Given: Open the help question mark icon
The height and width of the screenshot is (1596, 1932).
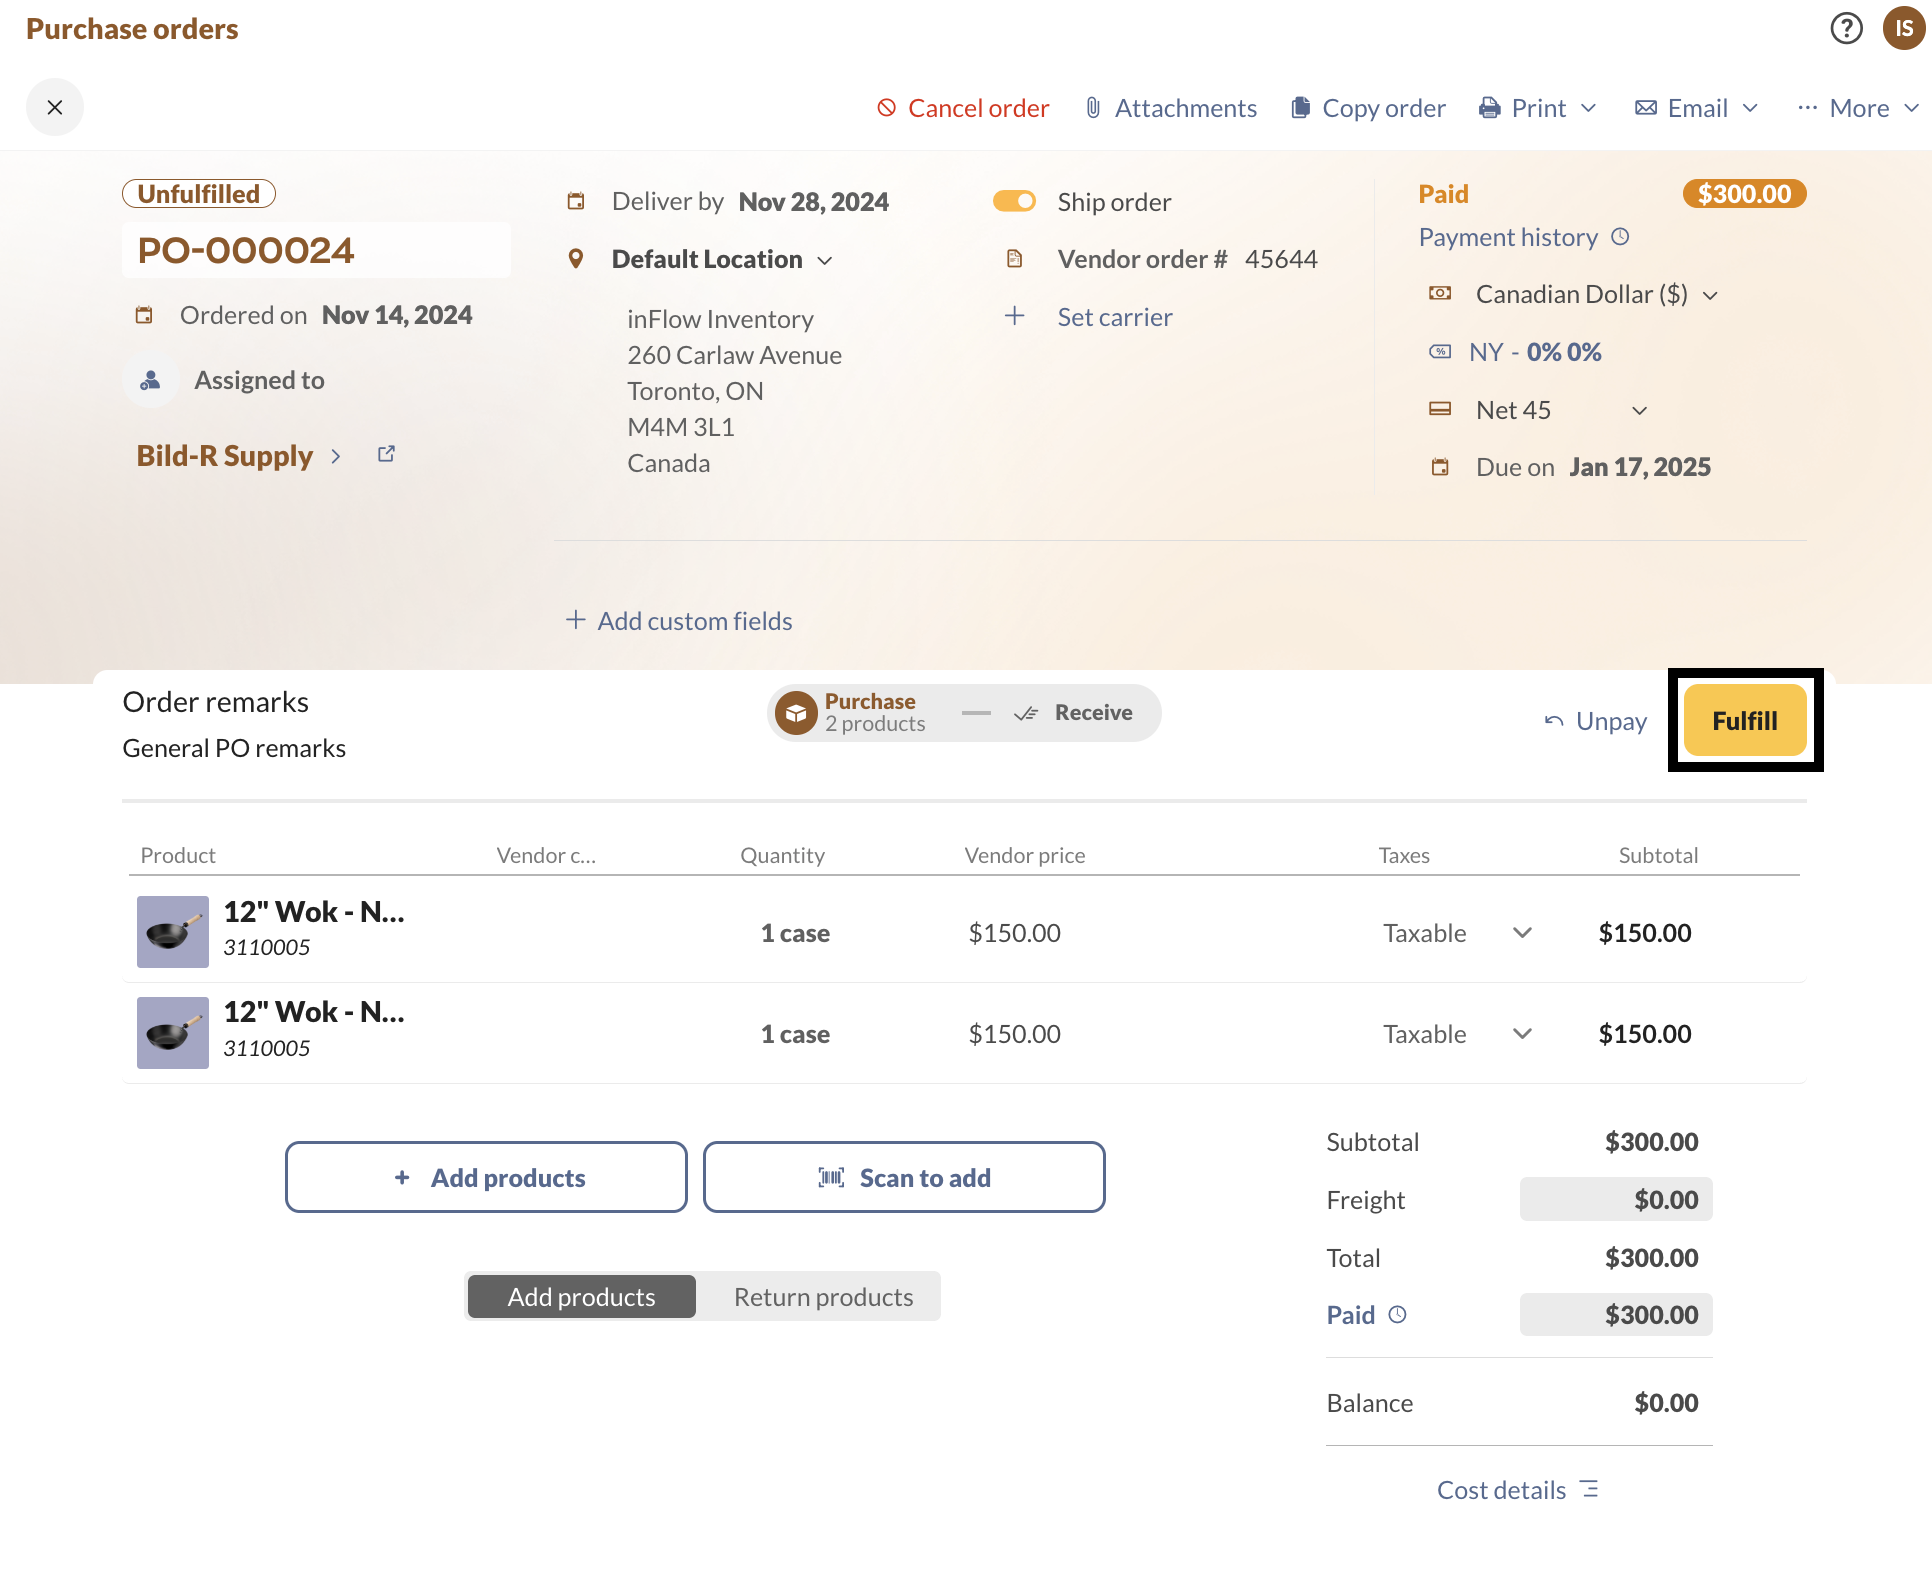Looking at the screenshot, I should 1846,29.
